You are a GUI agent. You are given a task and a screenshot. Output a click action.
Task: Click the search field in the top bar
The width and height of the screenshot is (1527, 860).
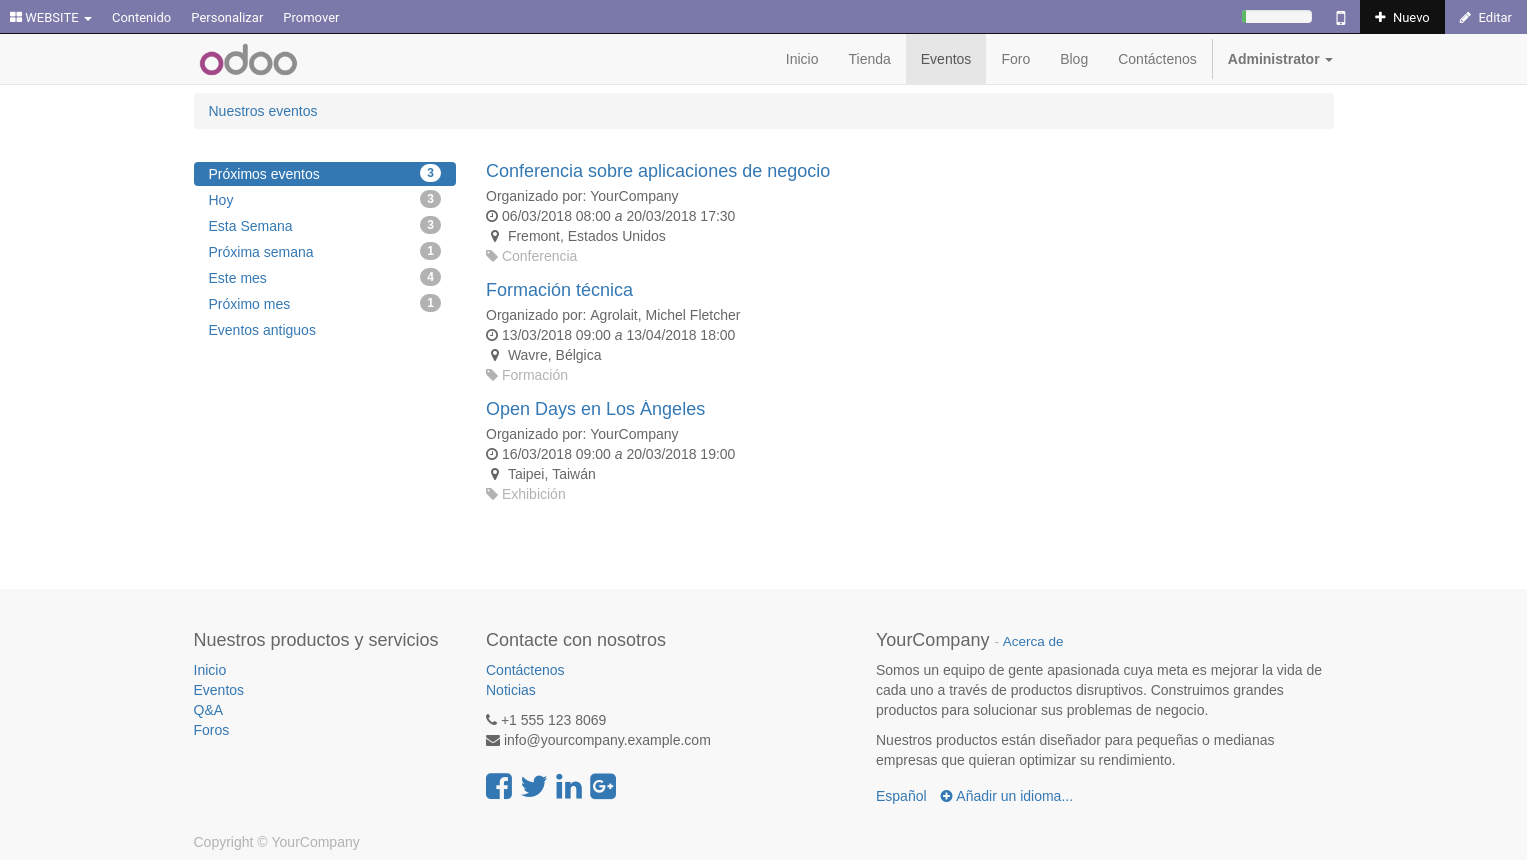click(1276, 16)
